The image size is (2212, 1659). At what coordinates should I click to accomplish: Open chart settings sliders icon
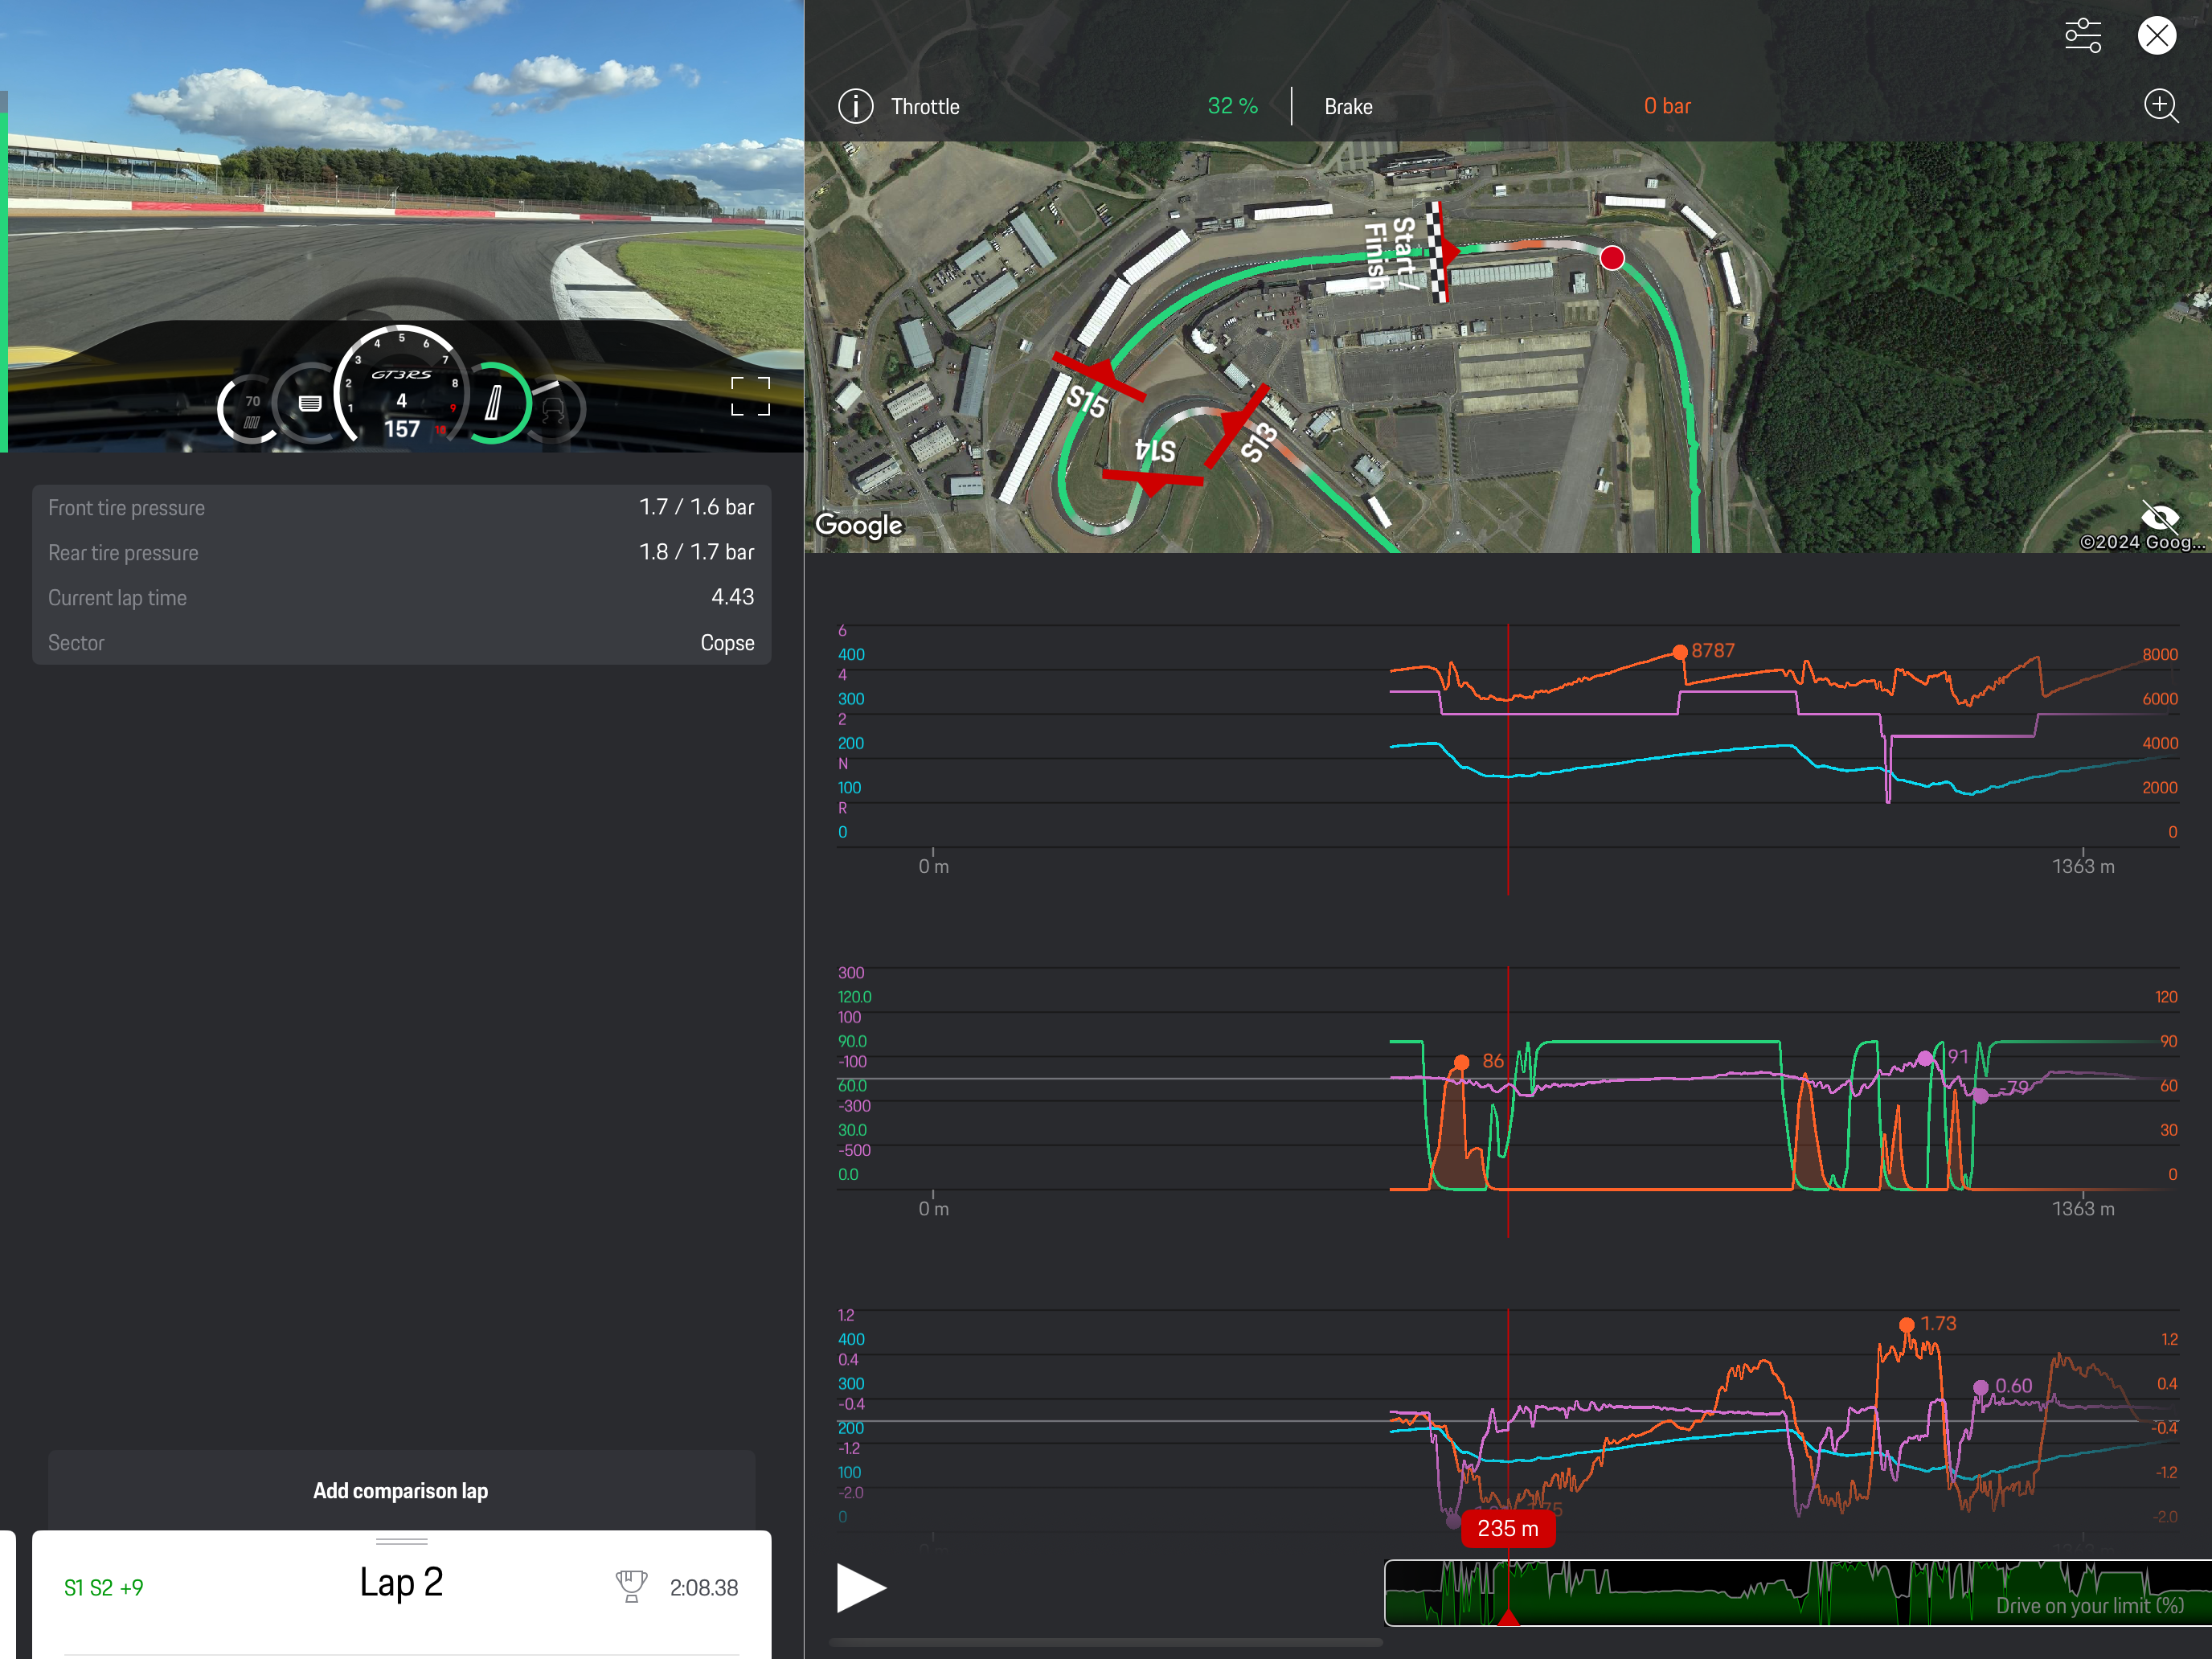(x=2082, y=36)
